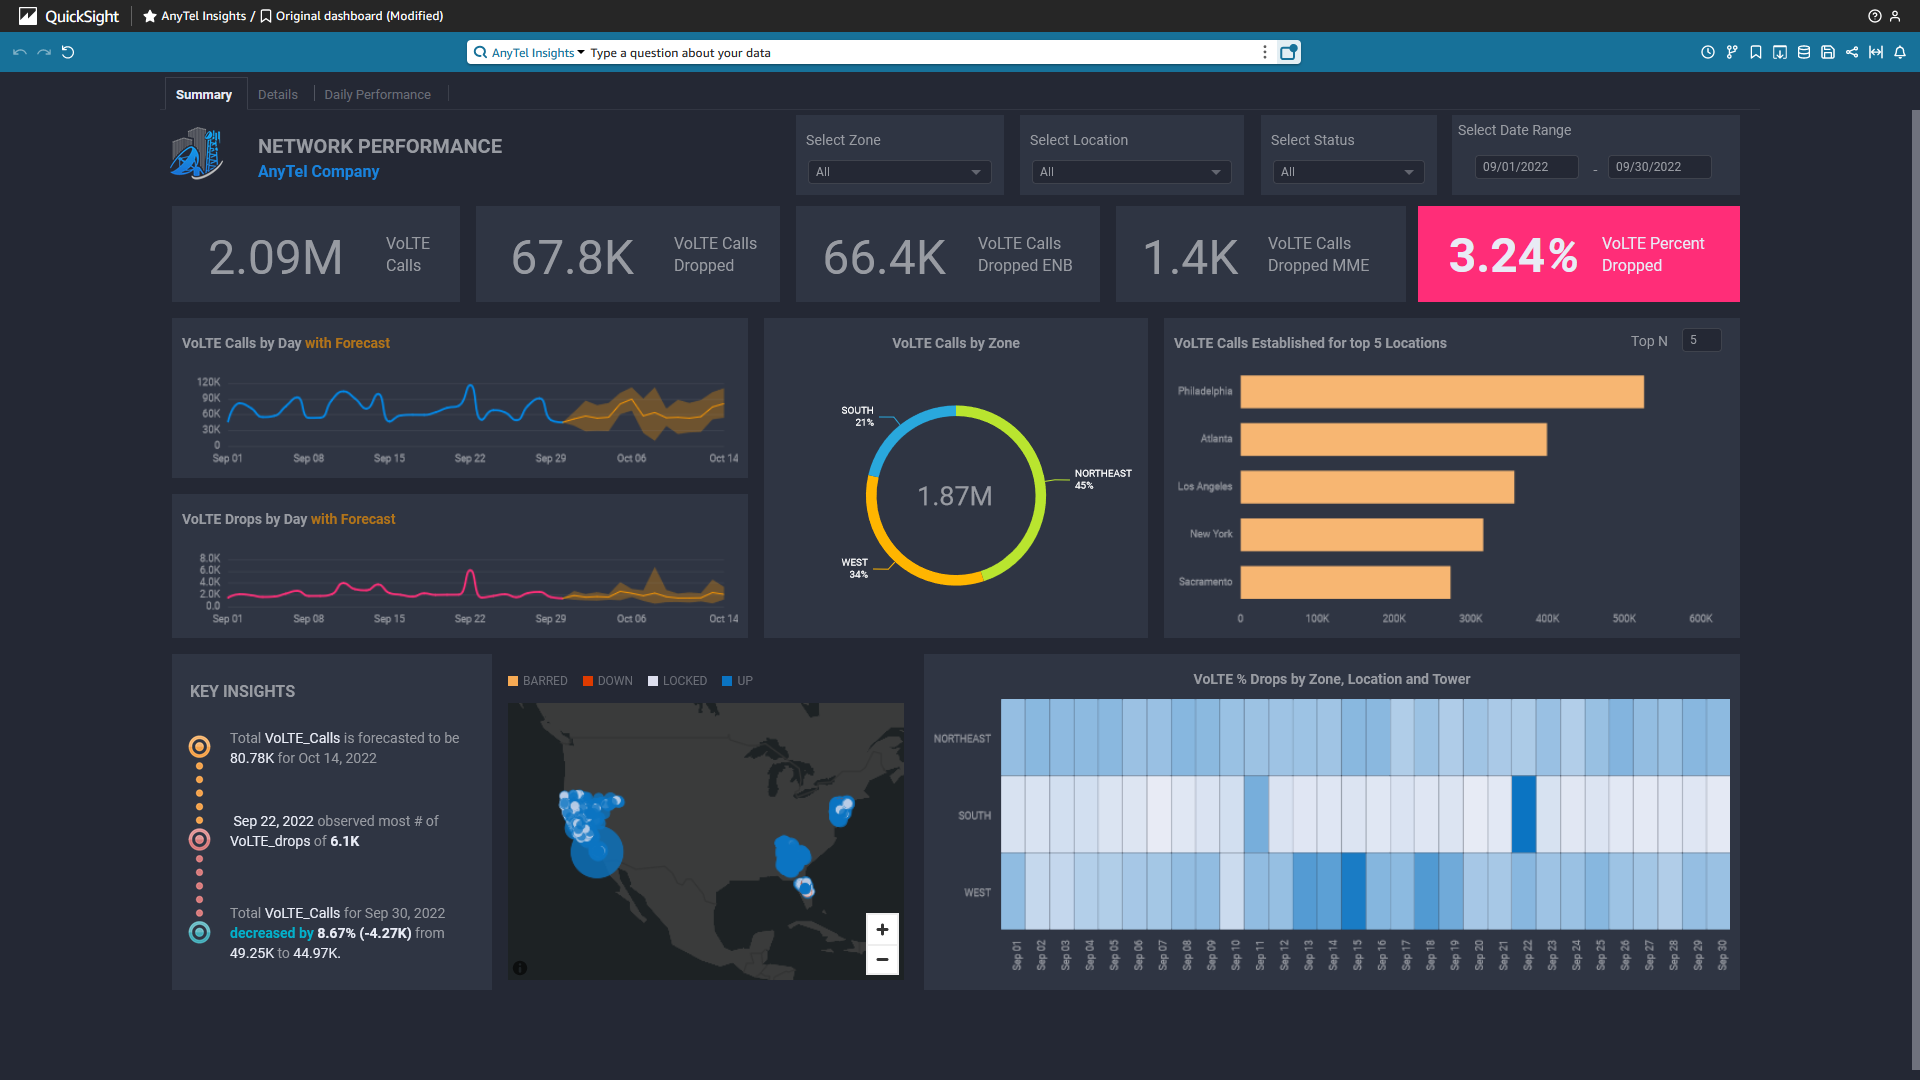
Task: Open the Select Status dropdown
Action: click(x=1348, y=172)
